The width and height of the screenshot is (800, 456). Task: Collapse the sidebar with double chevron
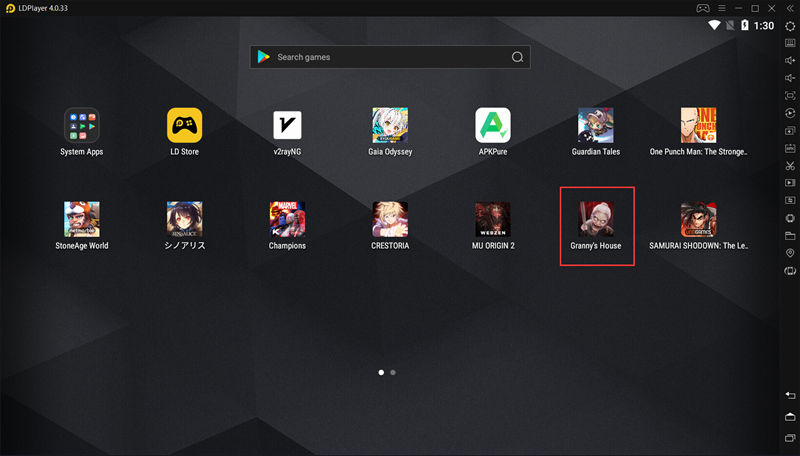(x=790, y=8)
